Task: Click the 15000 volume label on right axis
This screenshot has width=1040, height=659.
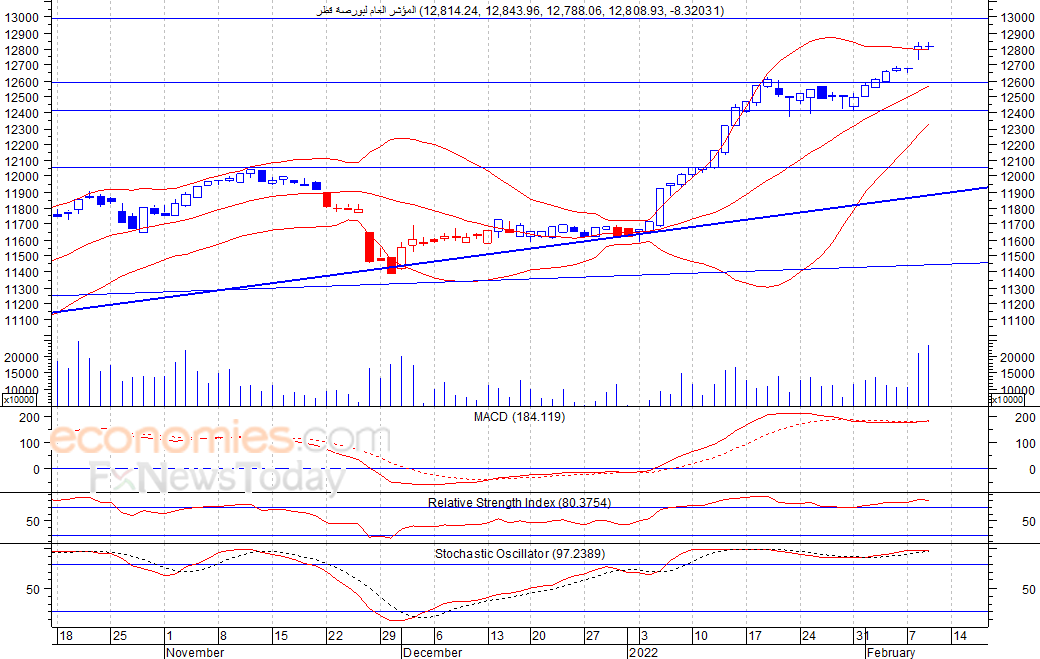Action: (1017, 374)
